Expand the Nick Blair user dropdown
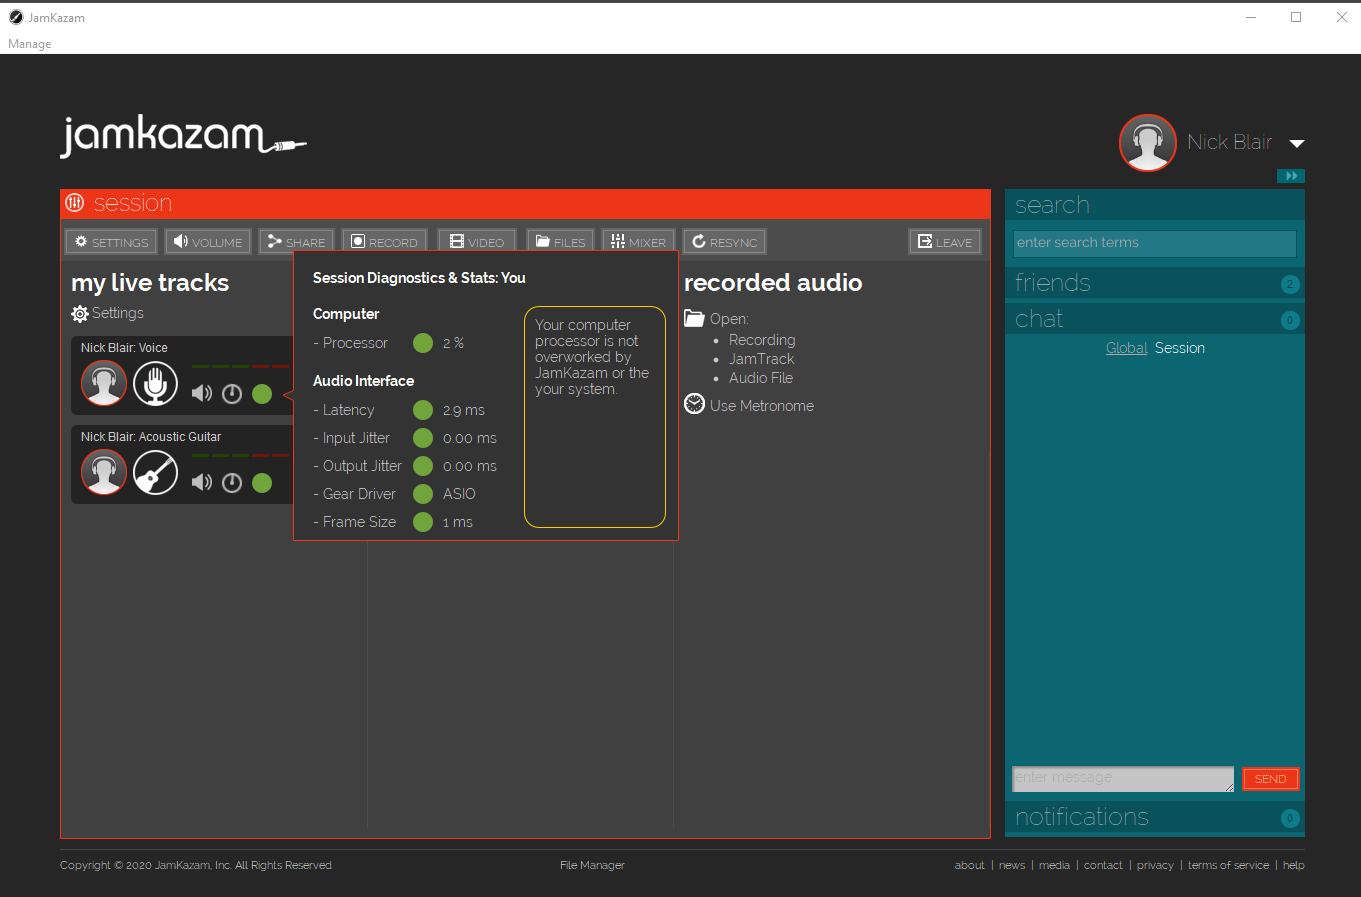 click(x=1296, y=144)
